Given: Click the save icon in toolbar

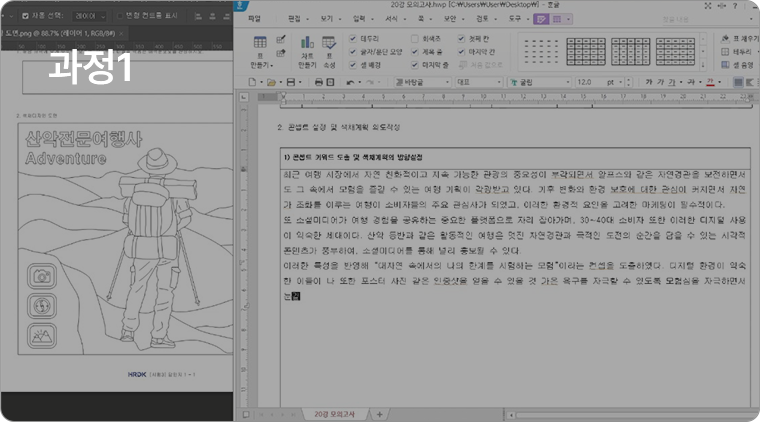Looking at the screenshot, I should pos(290,81).
